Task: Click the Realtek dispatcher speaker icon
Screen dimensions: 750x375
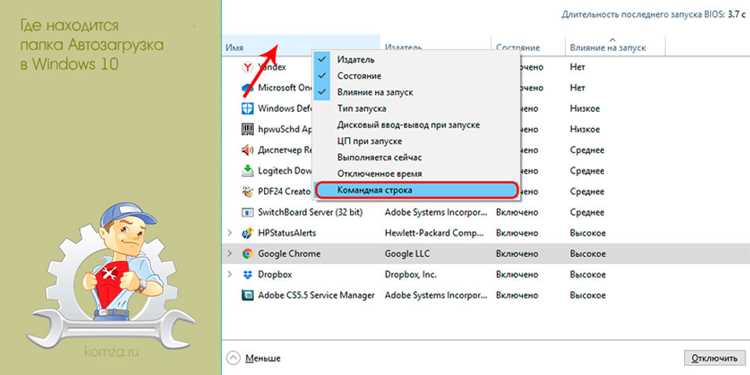Action: pyautogui.click(x=247, y=150)
